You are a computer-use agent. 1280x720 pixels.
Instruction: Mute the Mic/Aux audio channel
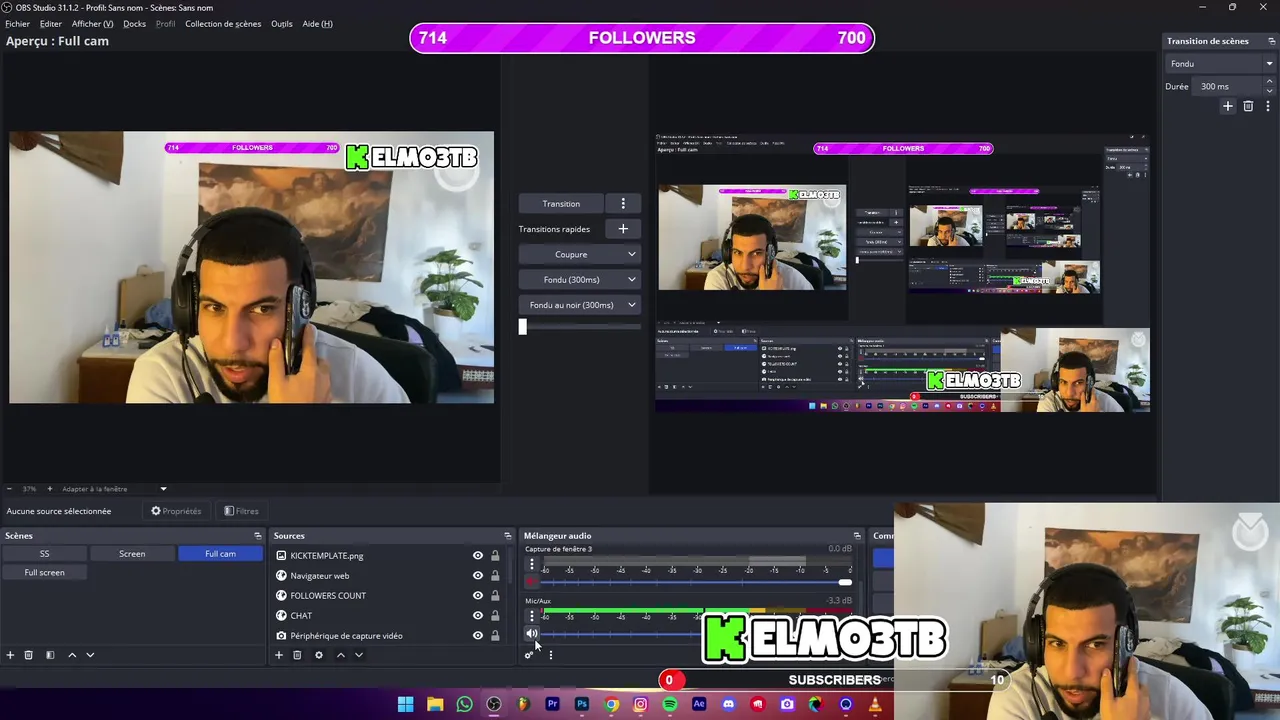(532, 633)
